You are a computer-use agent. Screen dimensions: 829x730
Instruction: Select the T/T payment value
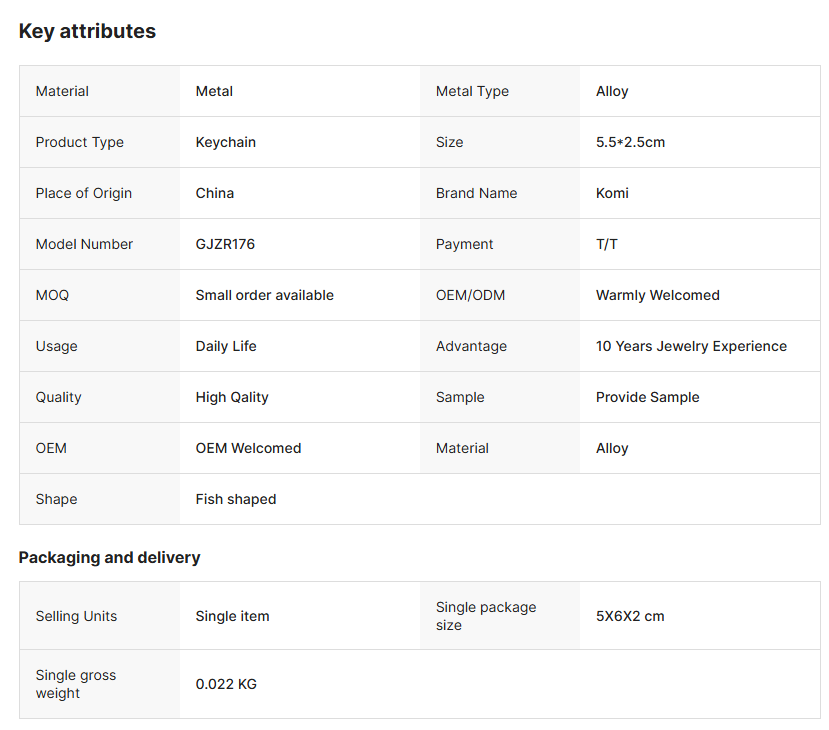pos(607,244)
